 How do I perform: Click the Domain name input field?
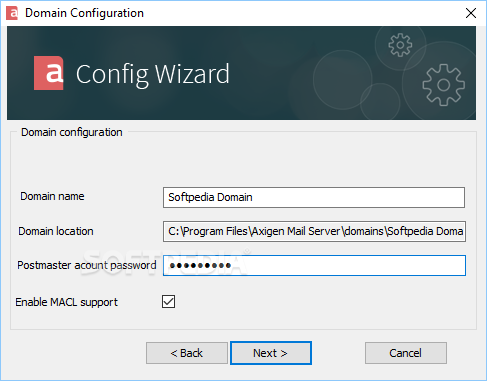tap(314, 197)
